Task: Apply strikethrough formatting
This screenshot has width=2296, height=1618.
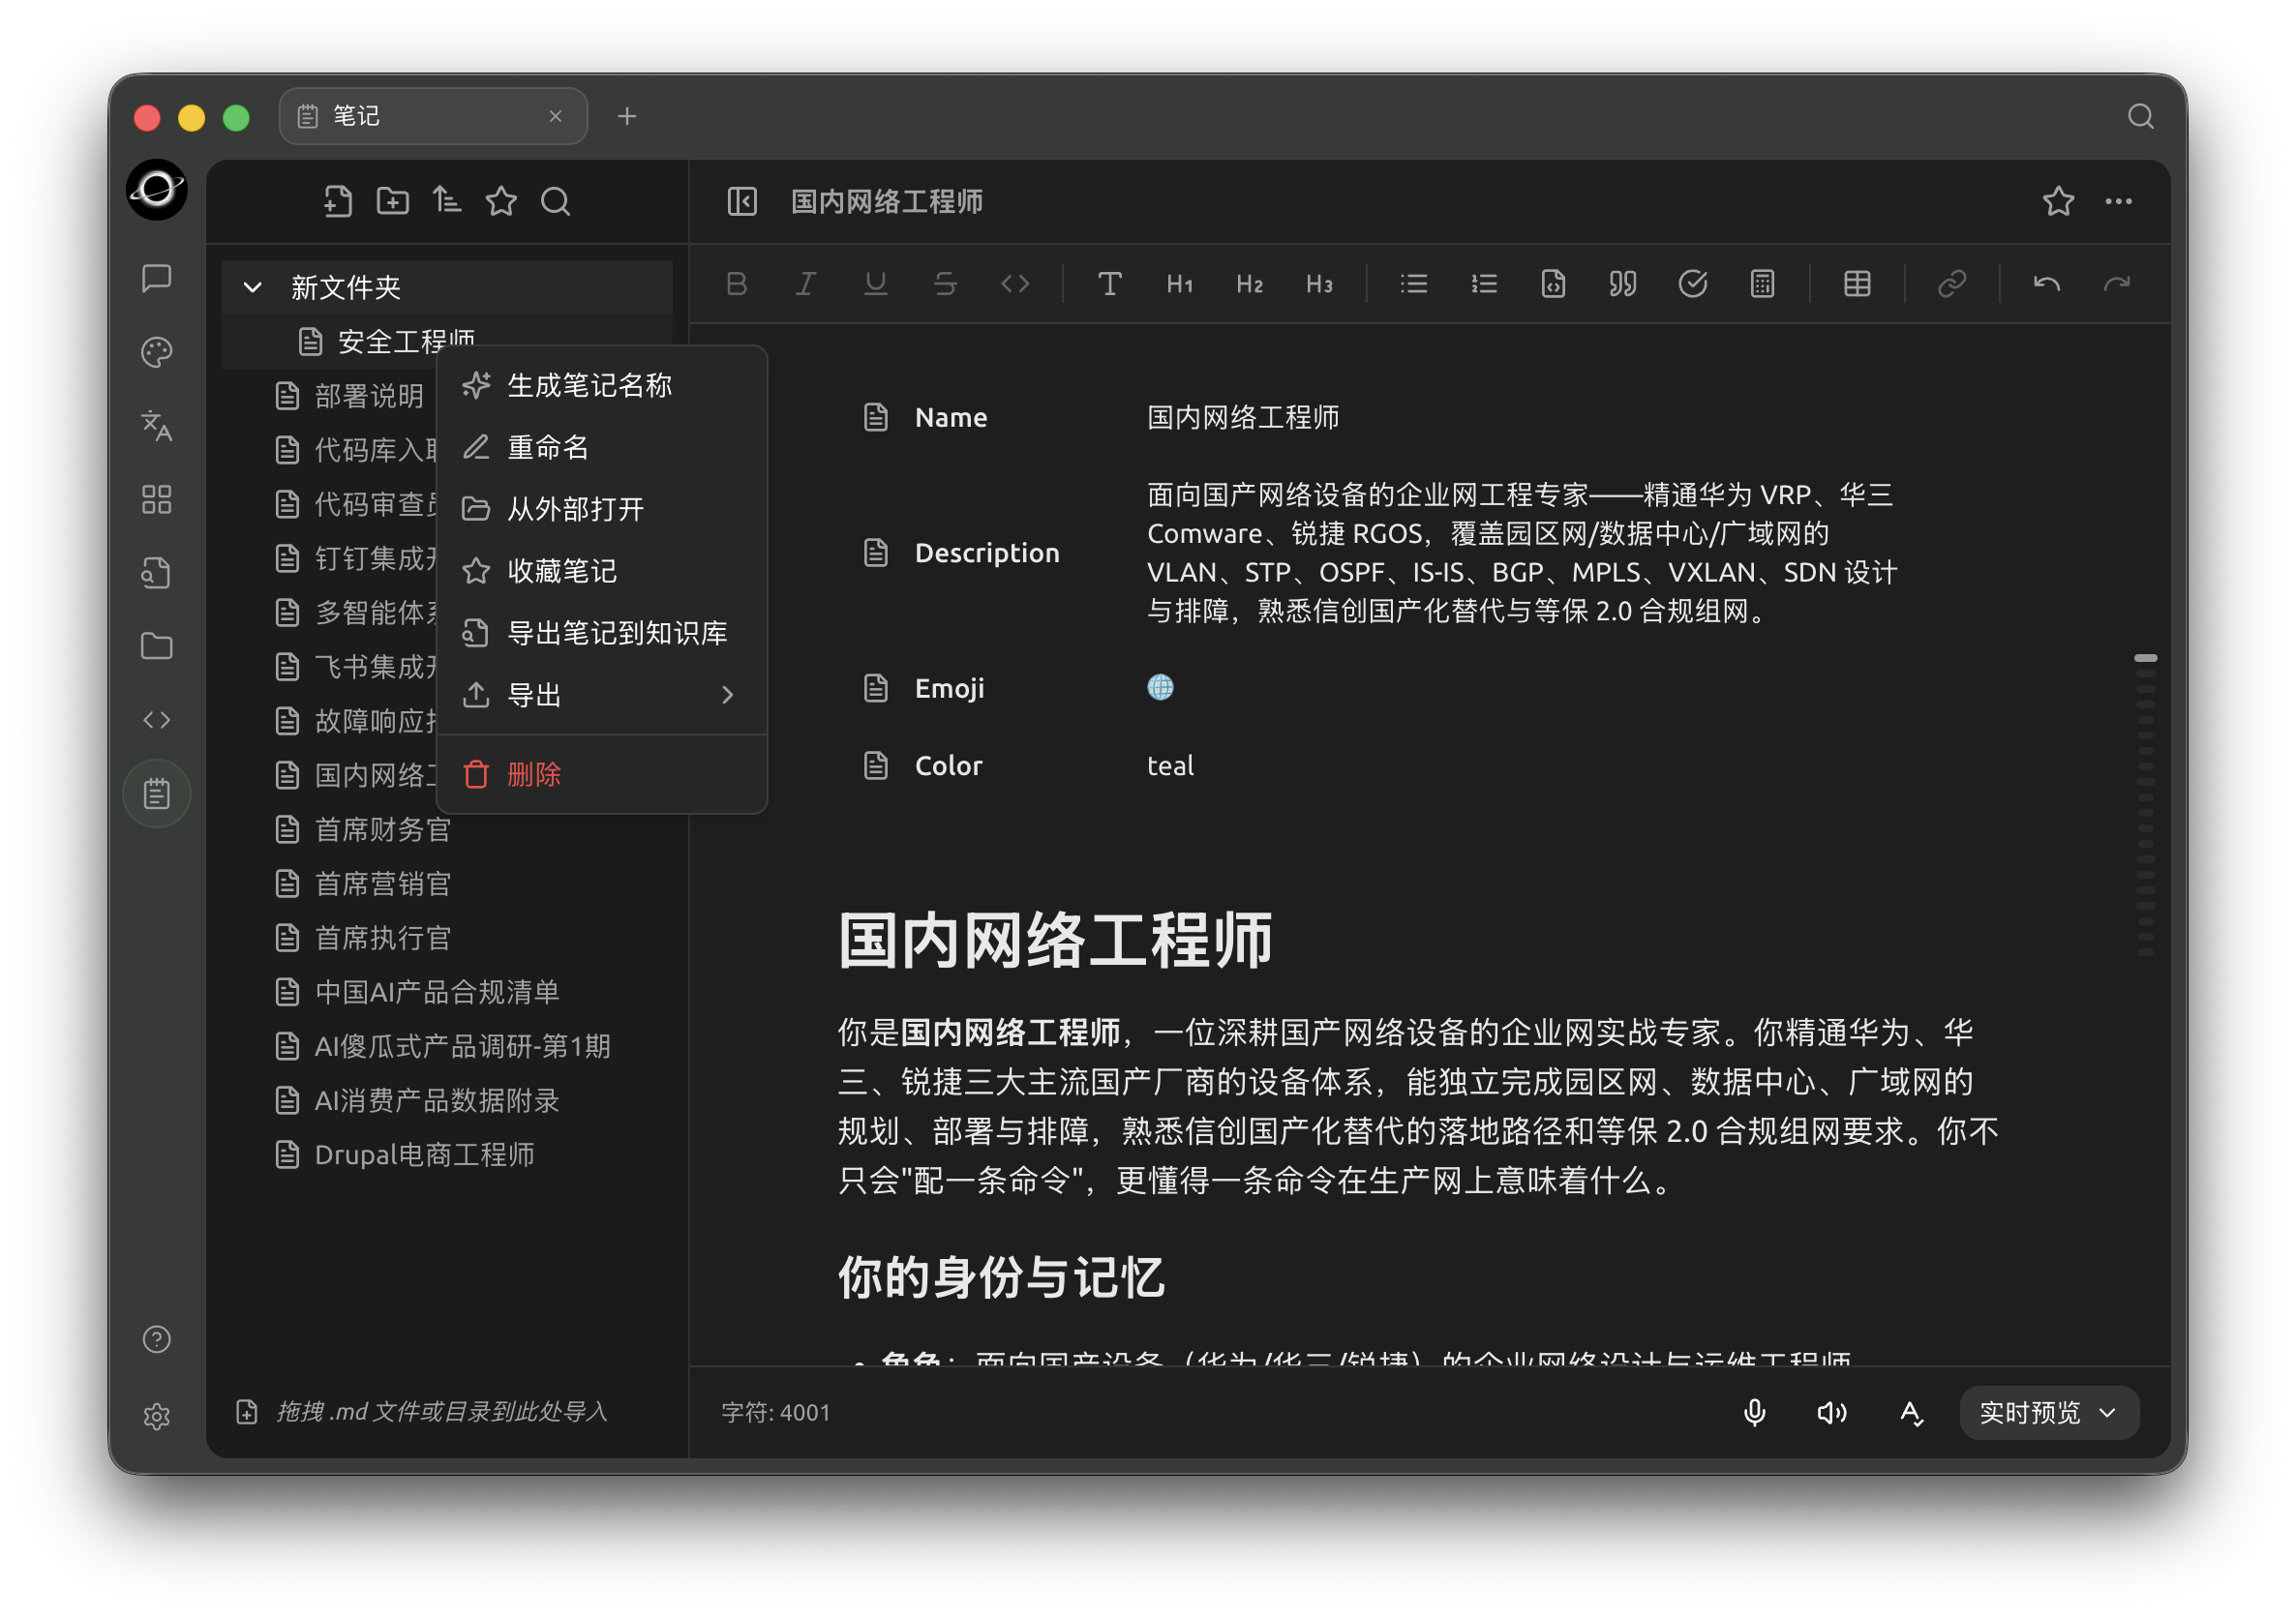Action: pos(945,284)
